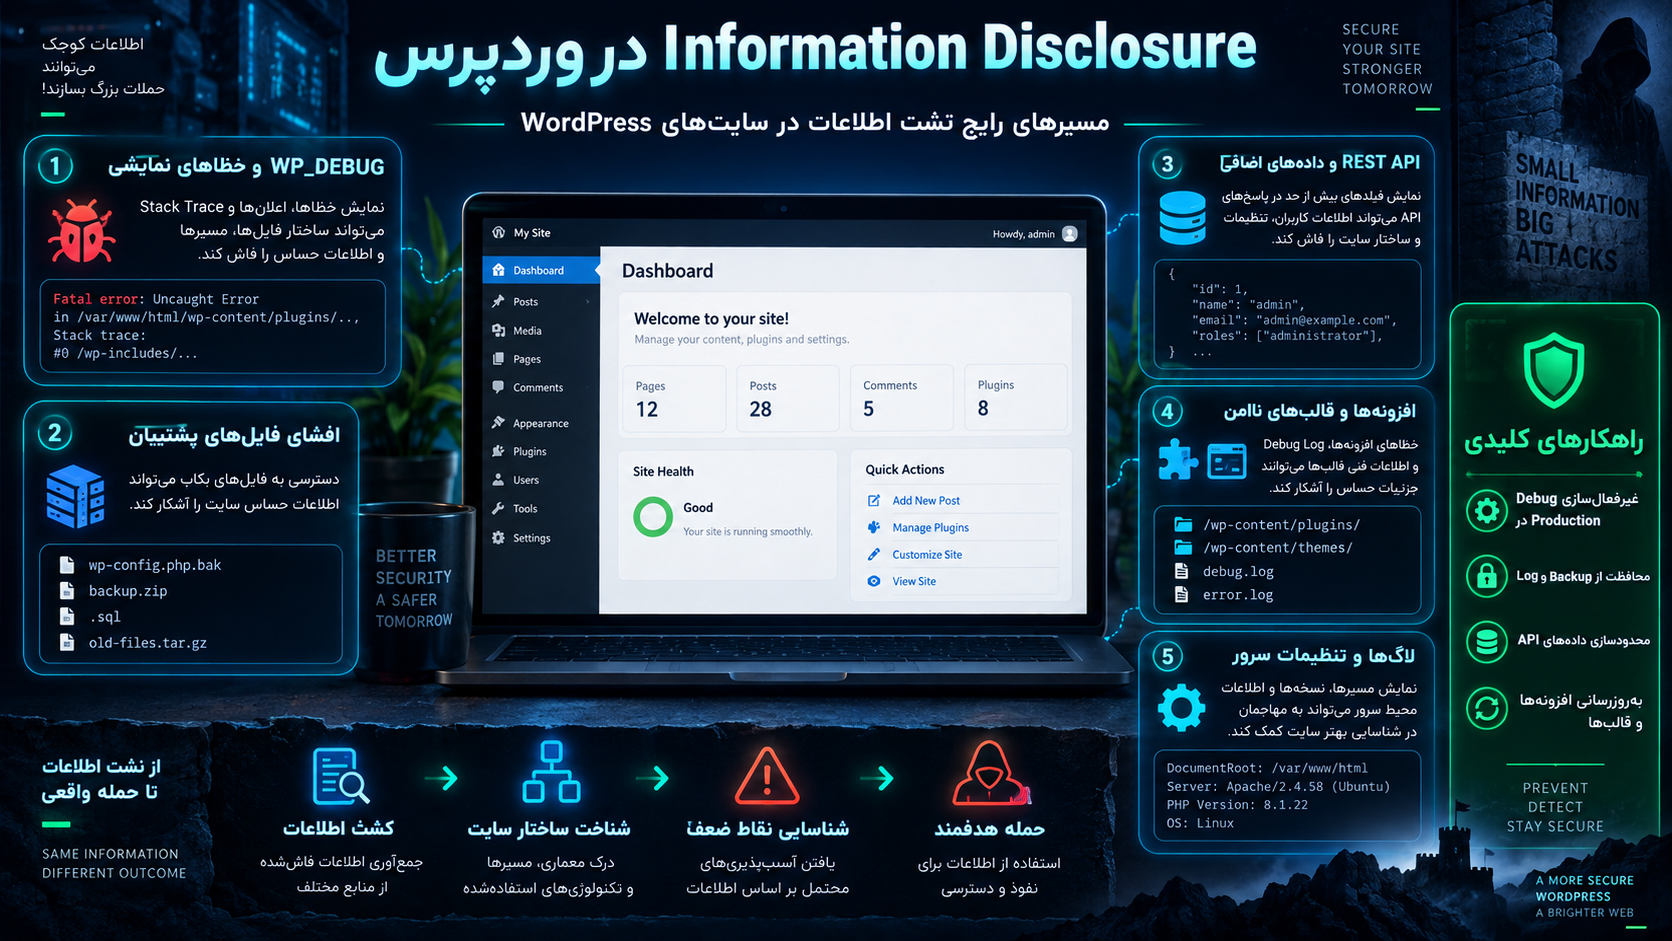The width and height of the screenshot is (1672, 941).
Task: Click the Plugins sidebar puzzle icon
Action: (x=498, y=451)
